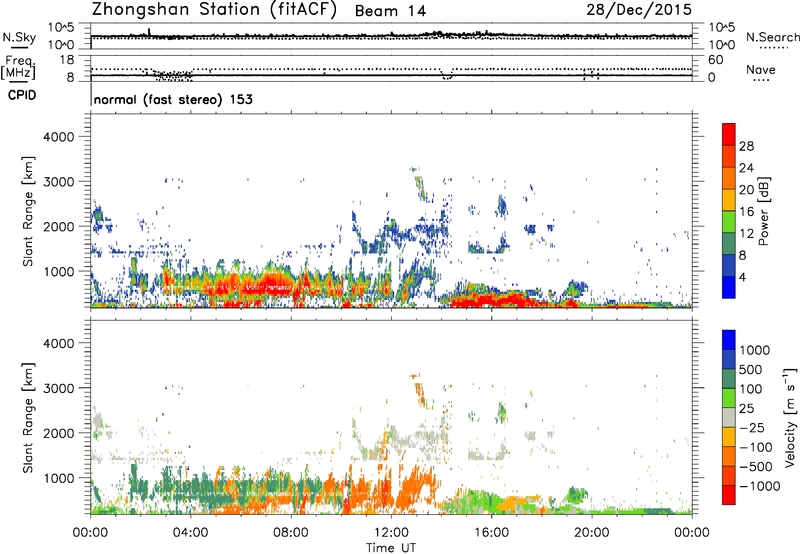Click the 'Velocity [m s-1]' colorbar label
The height and width of the screenshot is (554, 800).
[x=790, y=417]
